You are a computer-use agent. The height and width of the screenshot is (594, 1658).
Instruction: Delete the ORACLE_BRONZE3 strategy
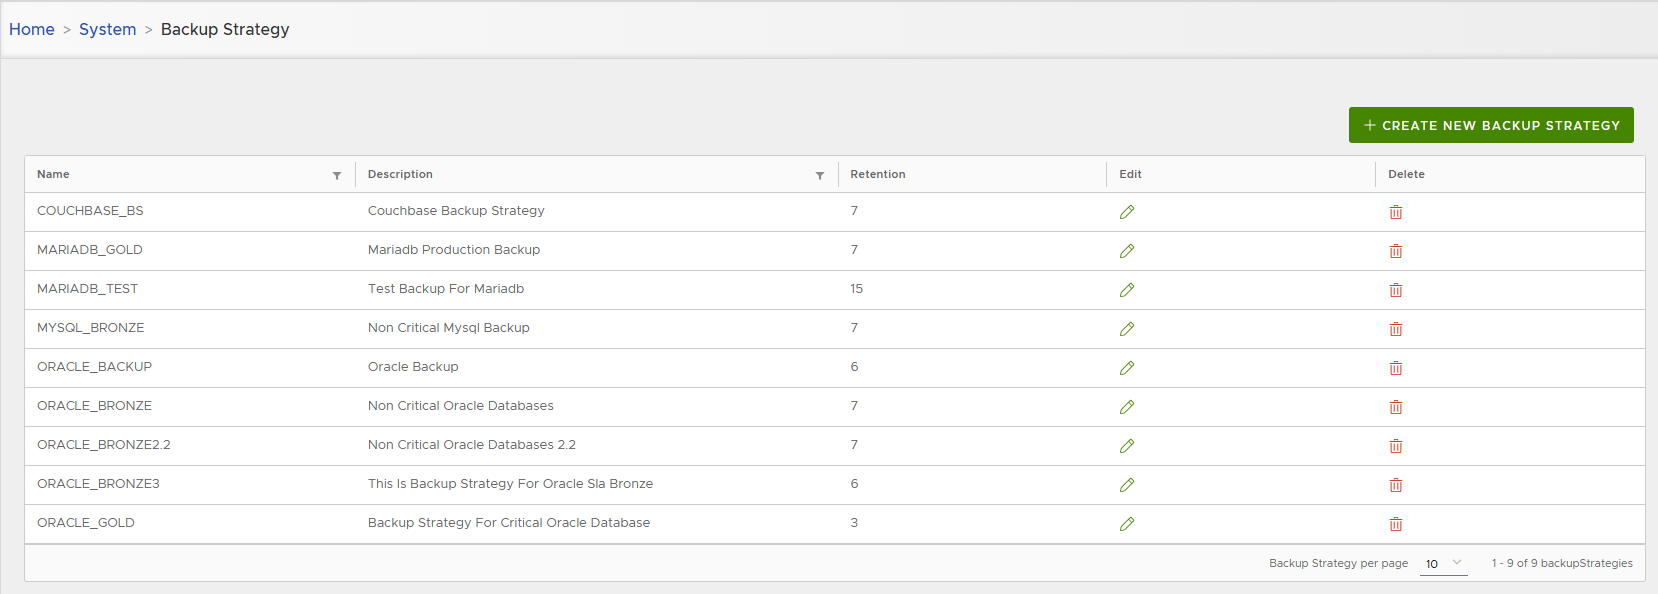(x=1396, y=485)
